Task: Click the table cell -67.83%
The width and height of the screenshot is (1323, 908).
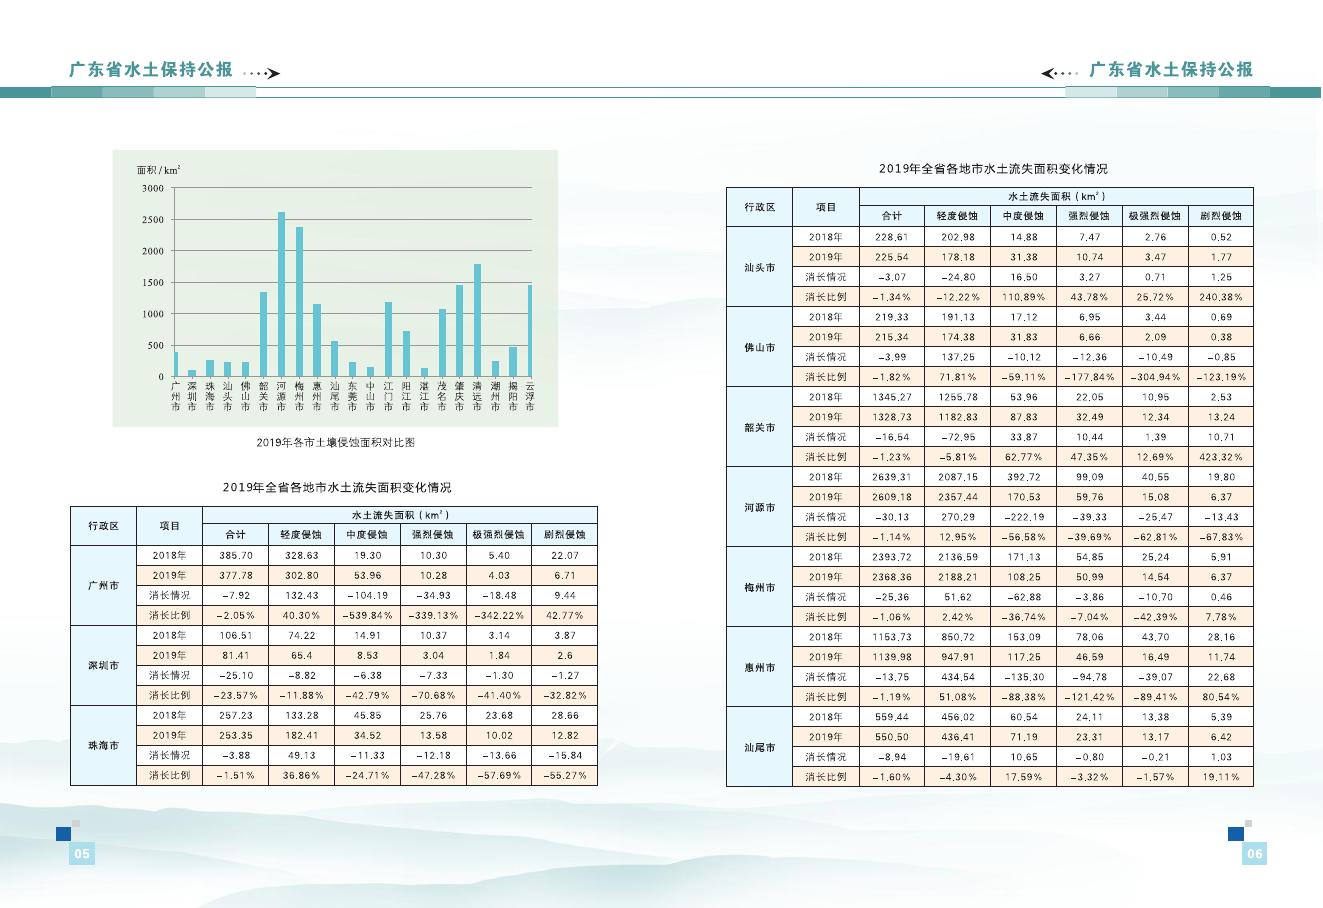Action: click(1221, 537)
